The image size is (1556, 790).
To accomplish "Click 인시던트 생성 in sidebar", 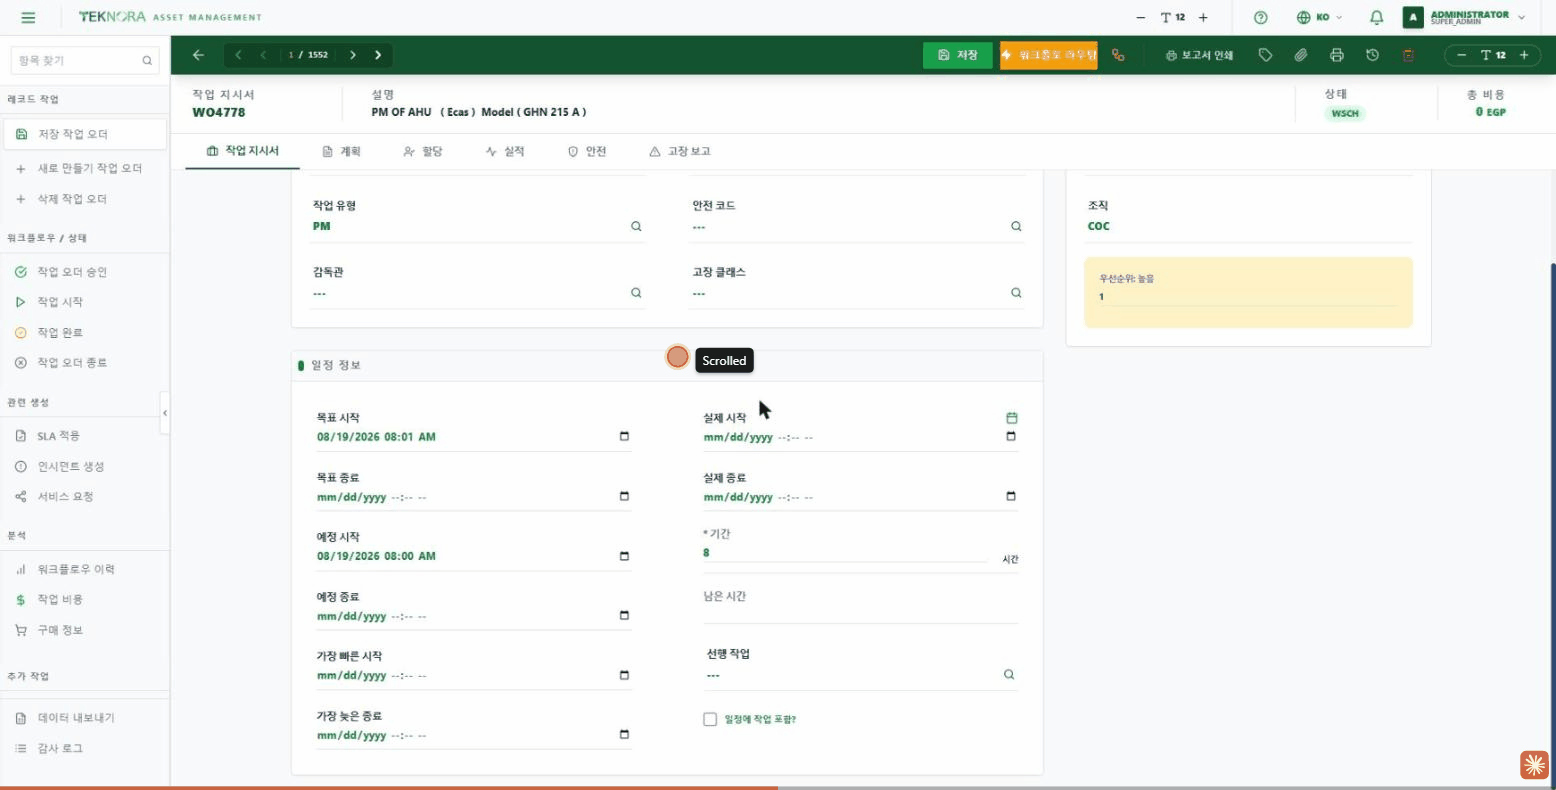I will coord(84,466).
